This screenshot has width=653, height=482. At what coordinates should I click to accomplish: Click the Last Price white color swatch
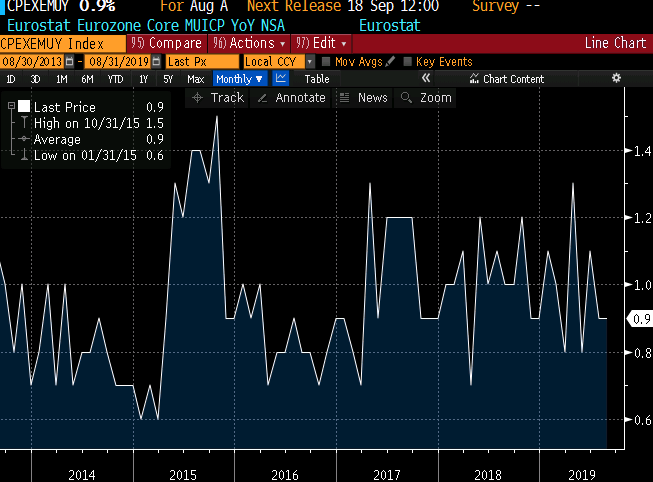tap(24, 106)
